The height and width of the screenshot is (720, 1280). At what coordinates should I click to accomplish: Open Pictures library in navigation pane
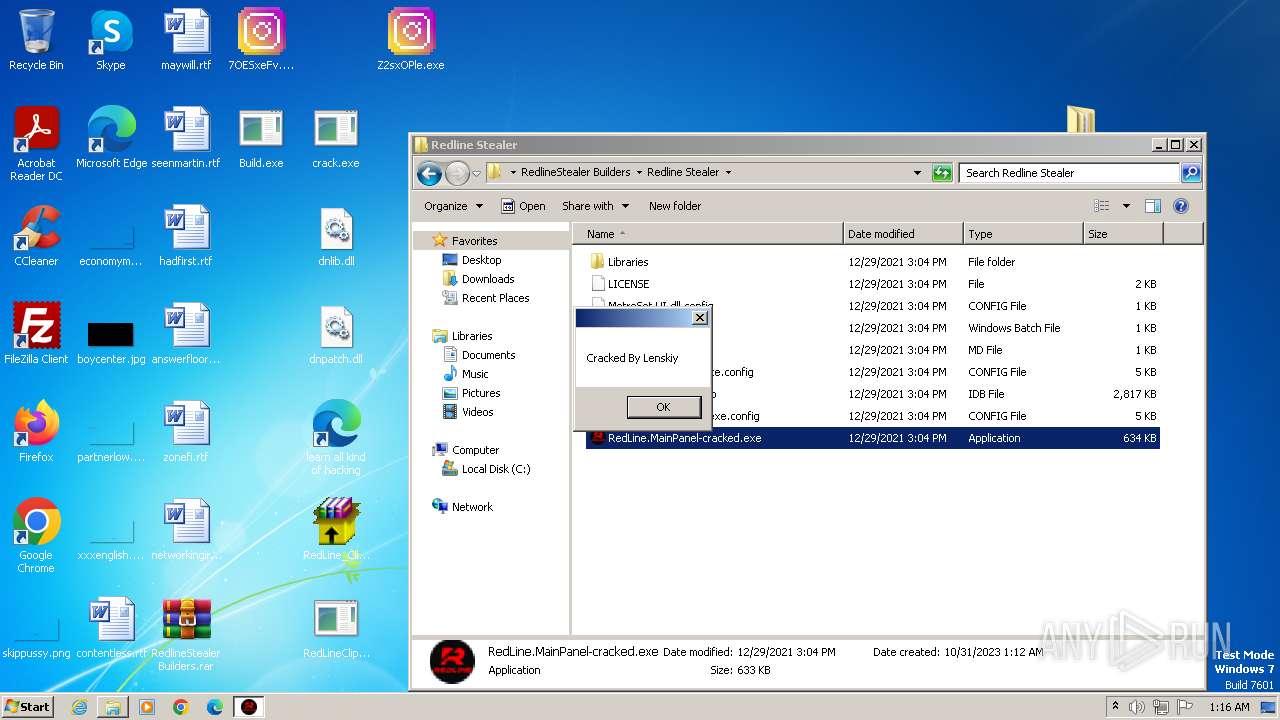point(481,393)
